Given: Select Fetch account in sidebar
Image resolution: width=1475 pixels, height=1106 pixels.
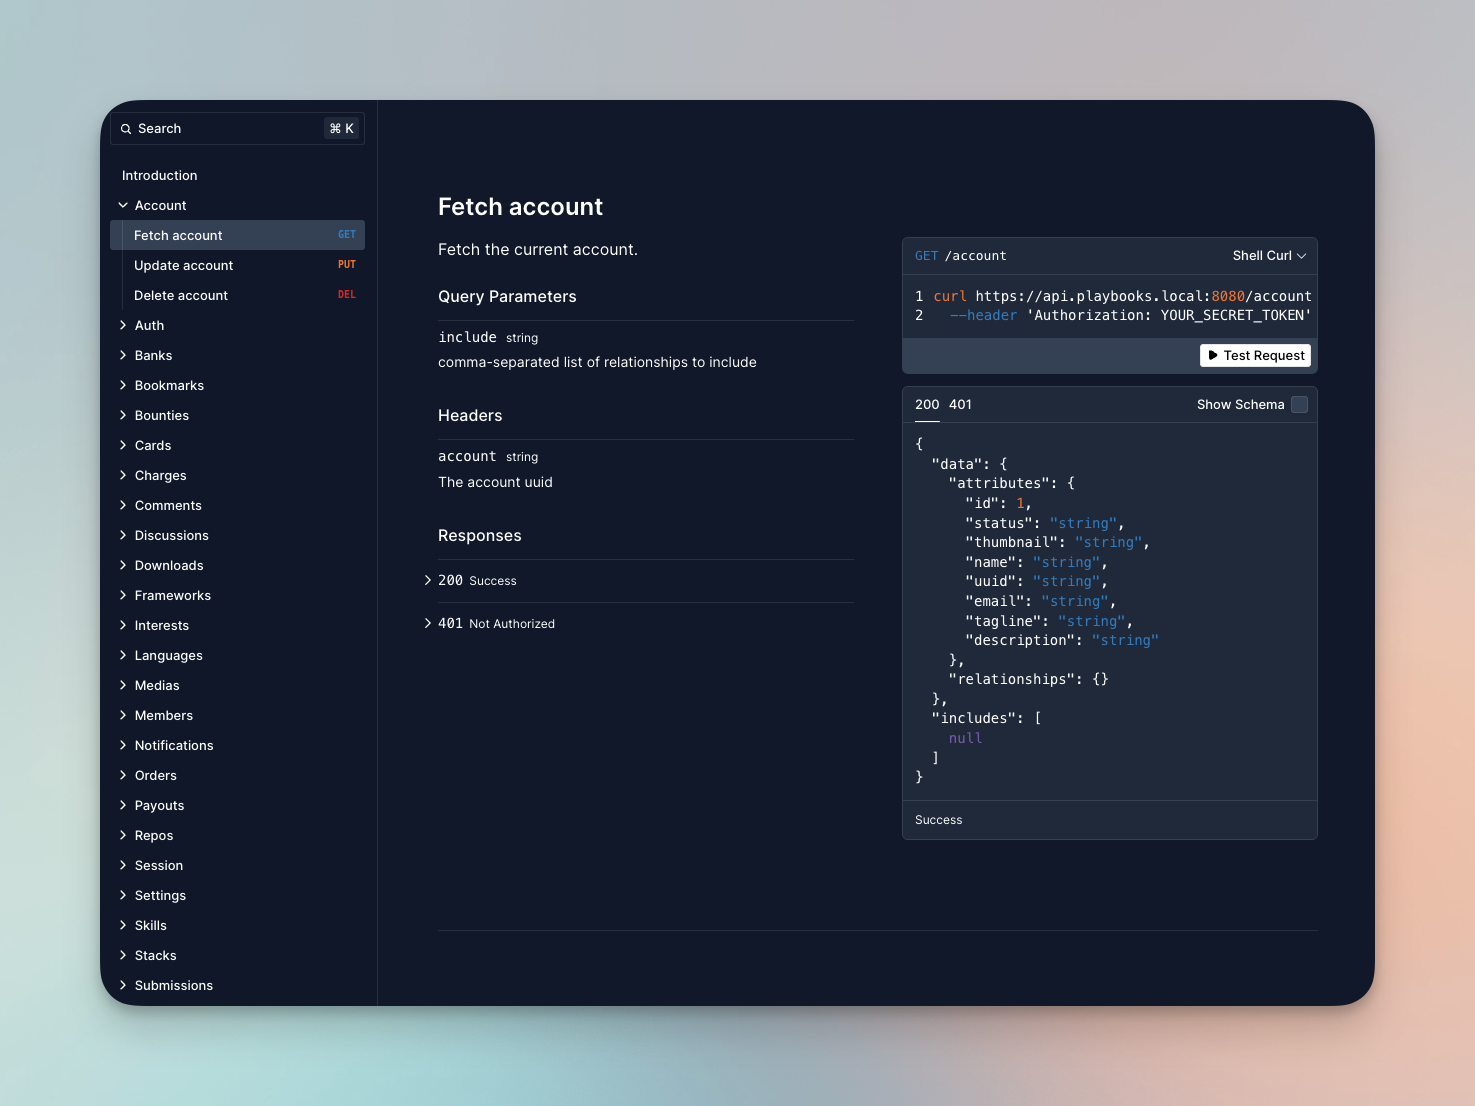Looking at the screenshot, I should tap(237, 235).
